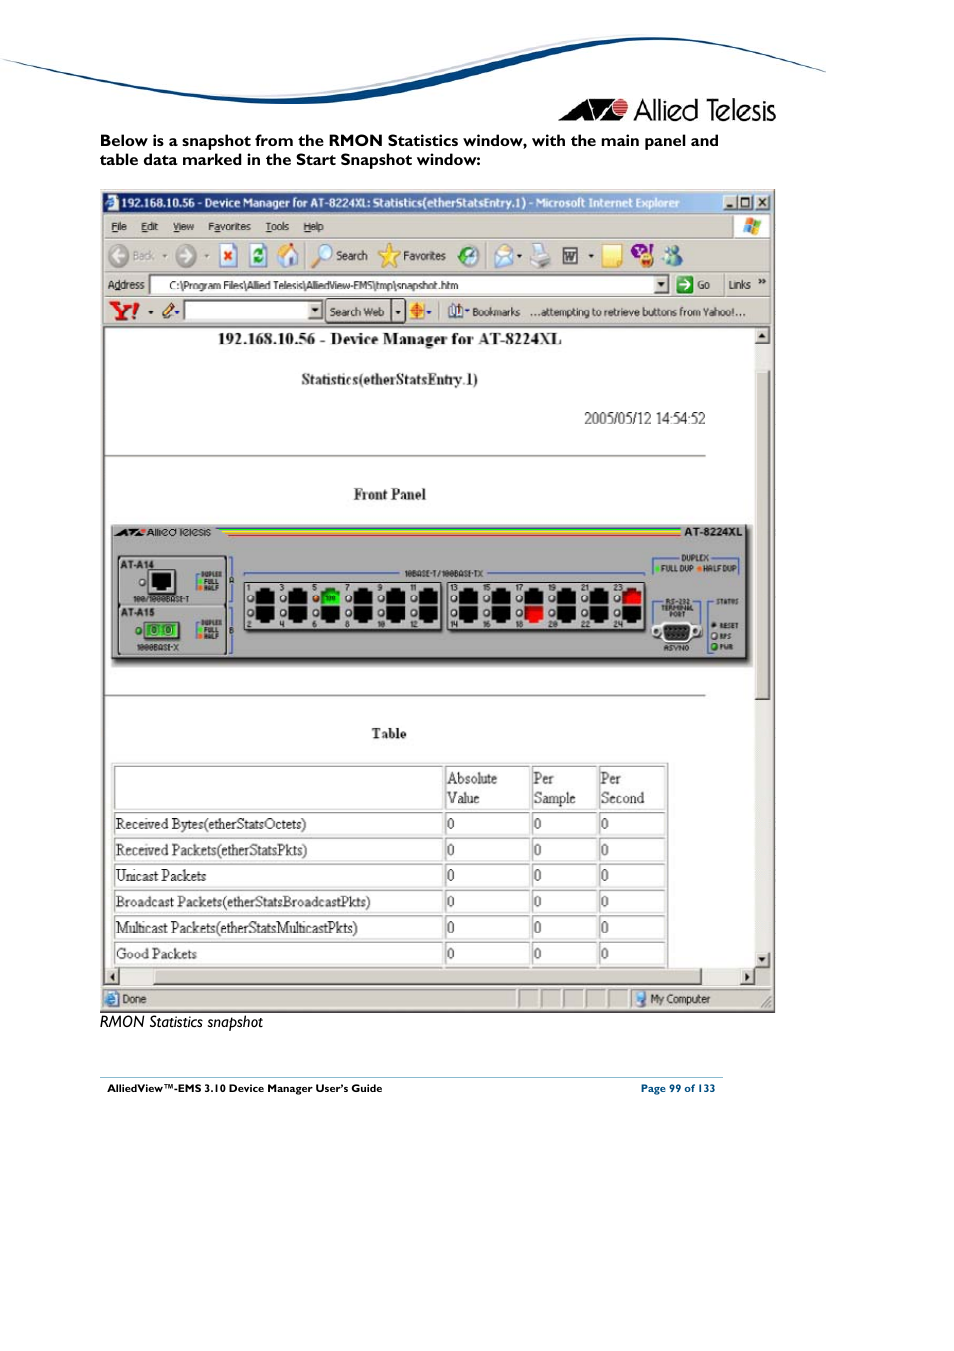Viewport: 954px width, 1351px height.
Task: Click the horizontal scrollbar right arrow
Action: 747,977
